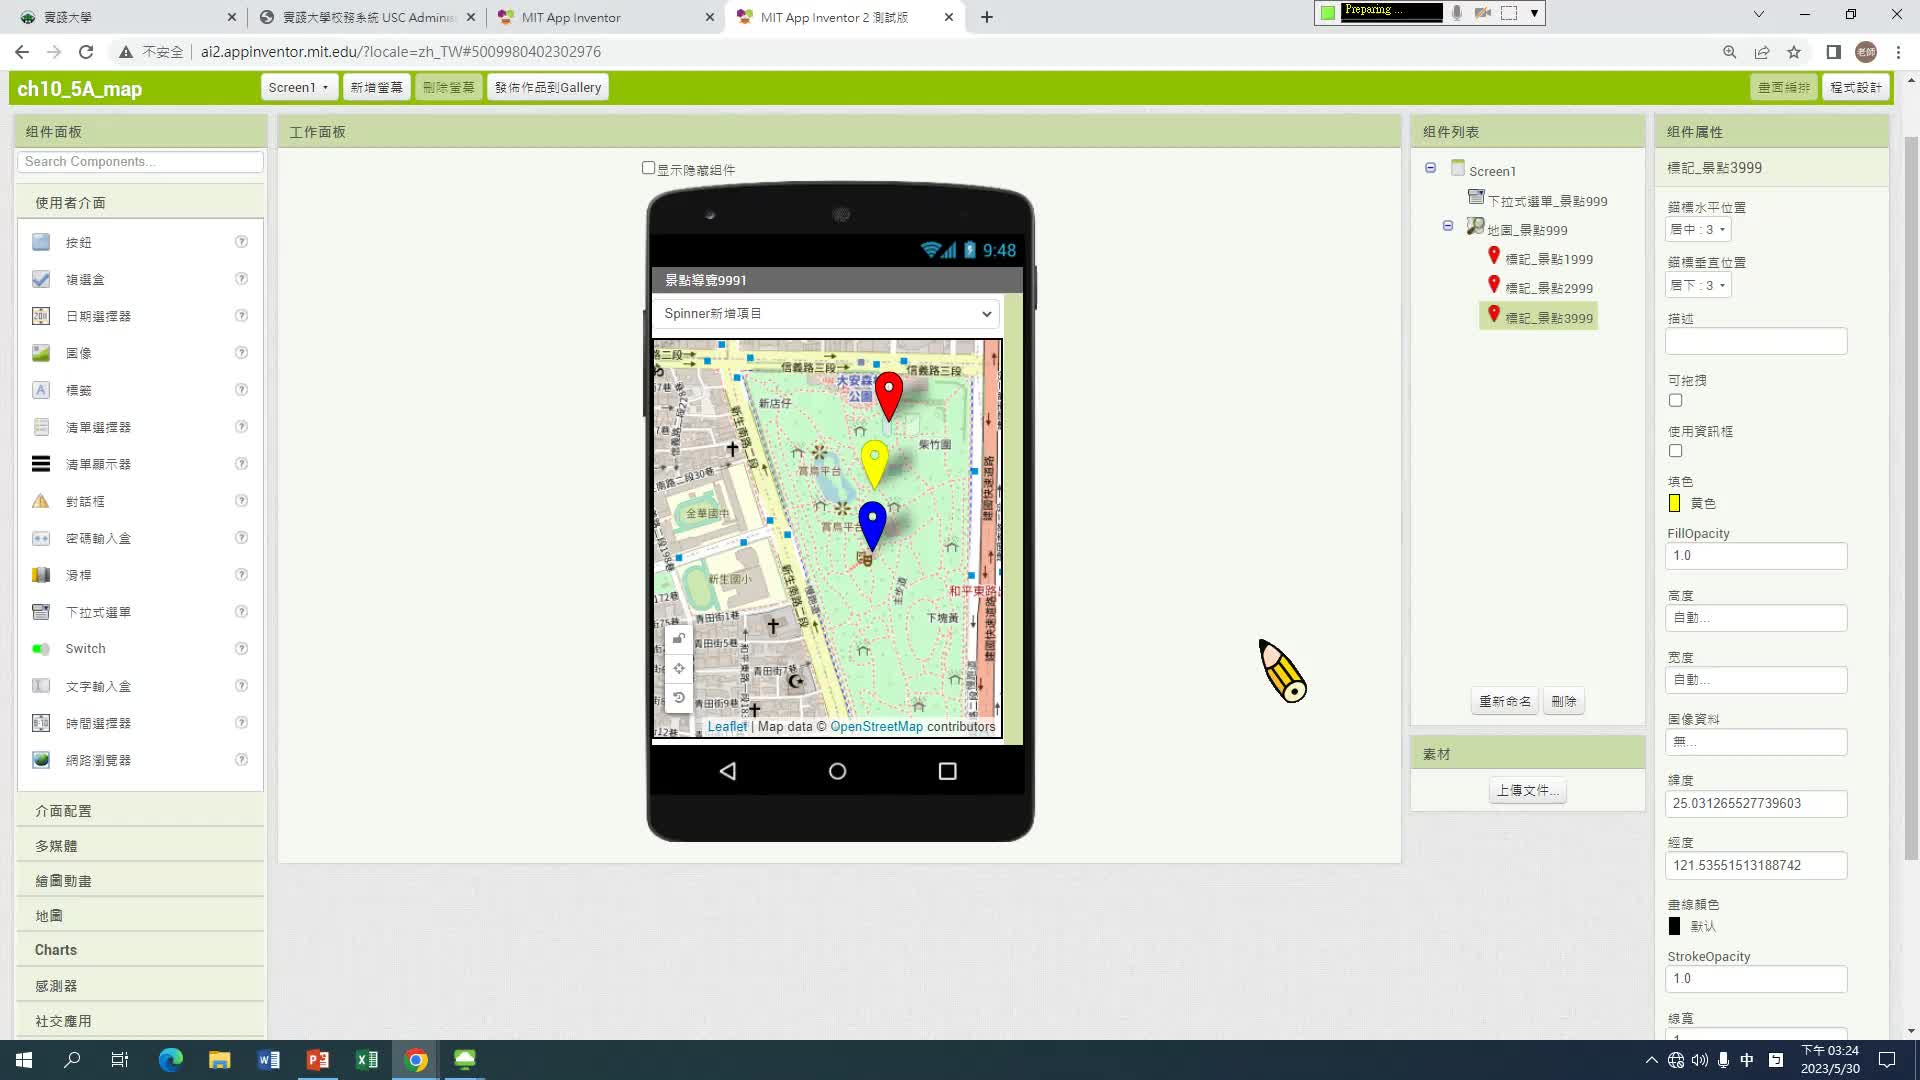
Task: Select the 密碼輸入盒 password box icon
Action: click(x=41, y=538)
